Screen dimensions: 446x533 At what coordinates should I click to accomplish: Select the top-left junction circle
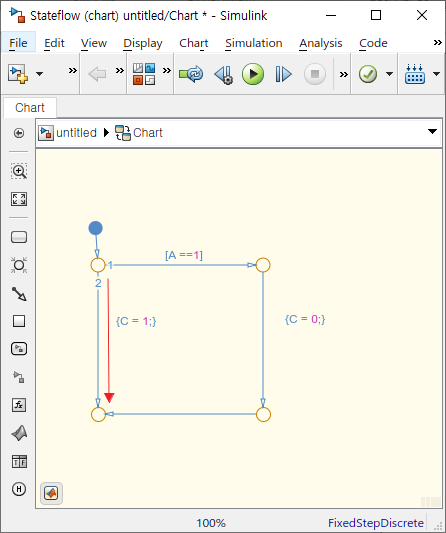click(x=98, y=265)
